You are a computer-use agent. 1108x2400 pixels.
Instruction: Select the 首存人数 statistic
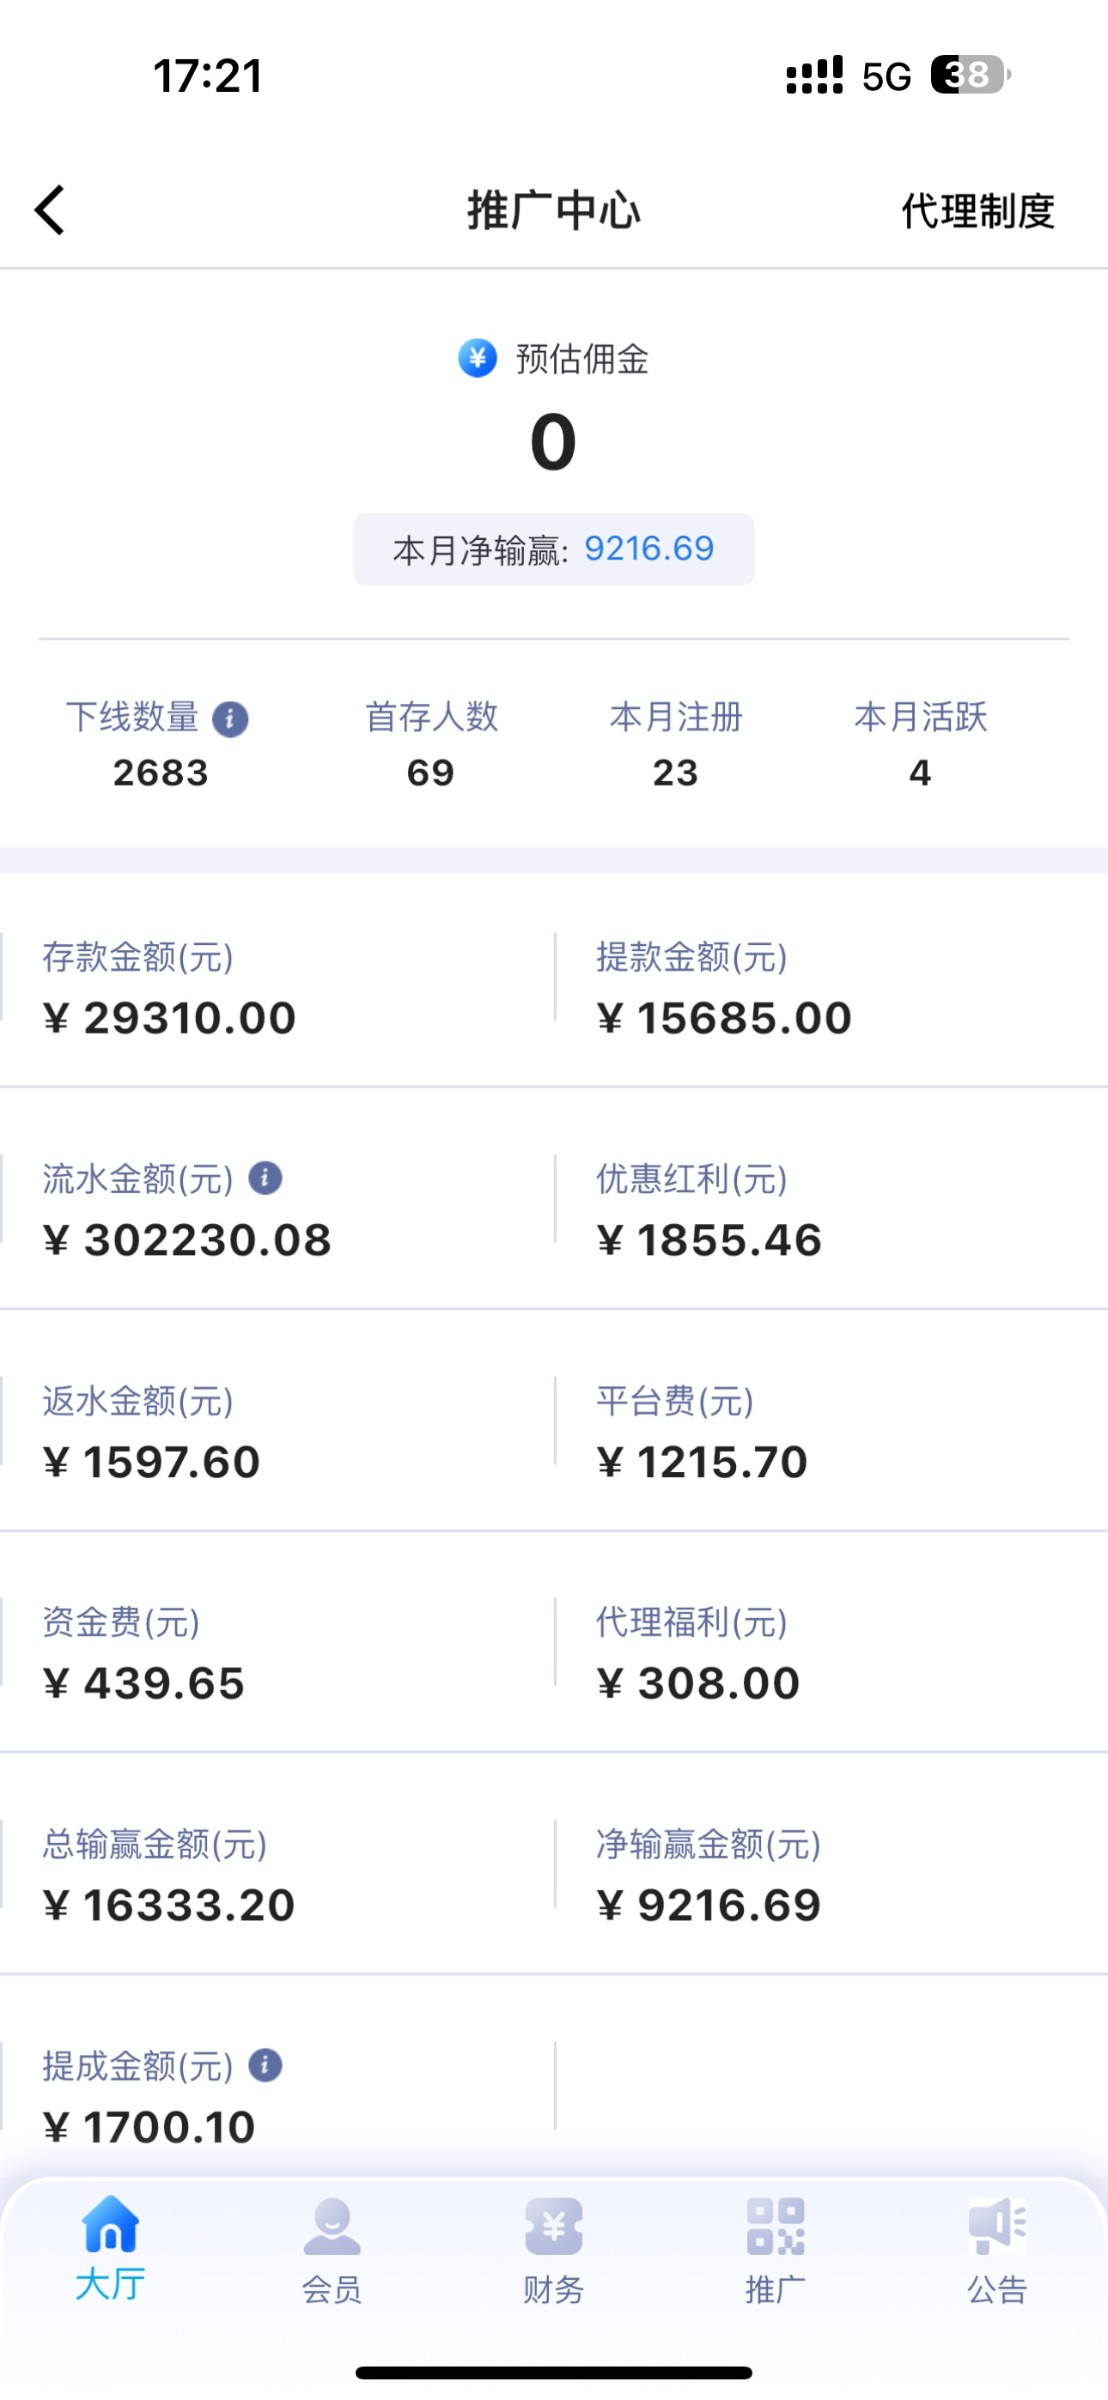point(431,744)
